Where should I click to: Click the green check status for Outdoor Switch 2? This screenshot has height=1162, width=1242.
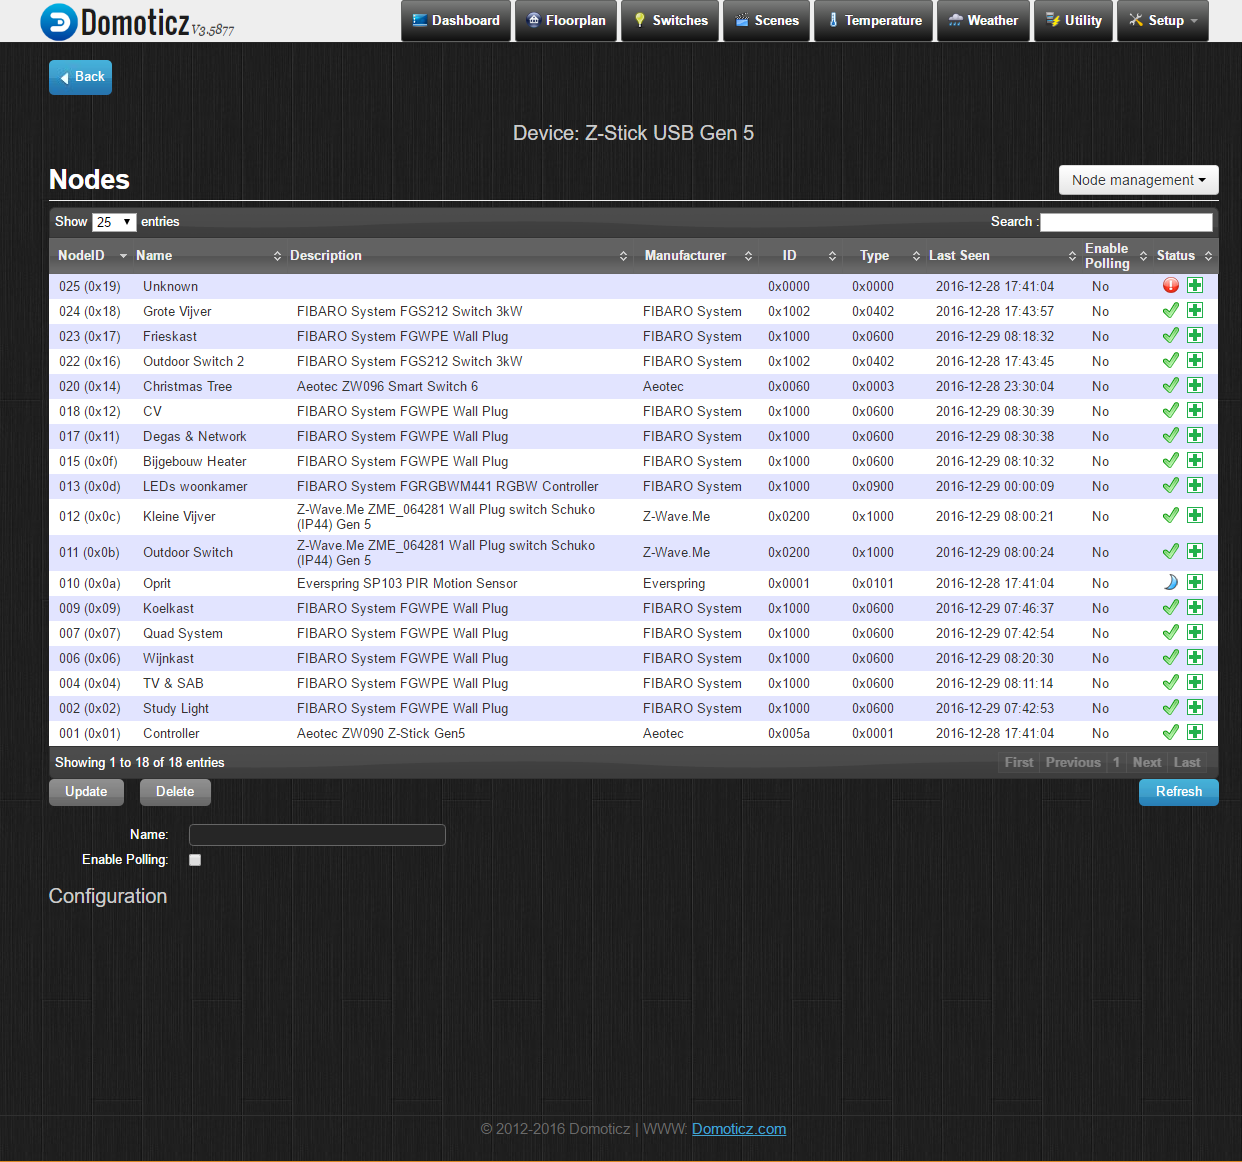point(1171,361)
